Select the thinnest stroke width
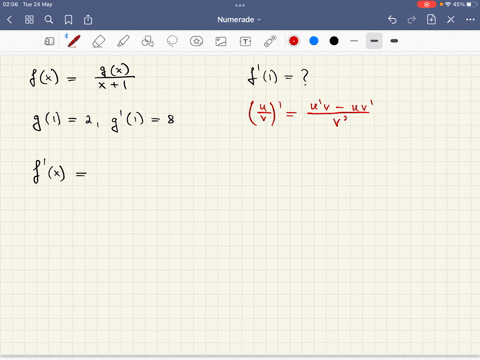Screen dimensions: 480x360 [354, 41]
